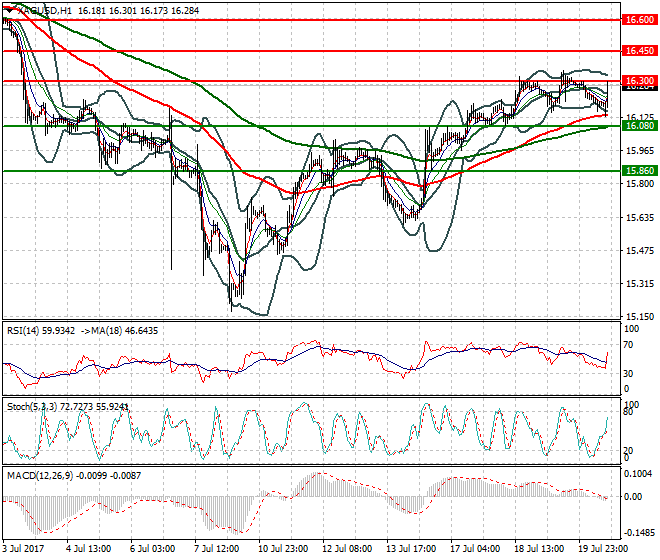Click the Stochastic level 20 scale value
The height and width of the screenshot is (560, 660).
click(628, 451)
